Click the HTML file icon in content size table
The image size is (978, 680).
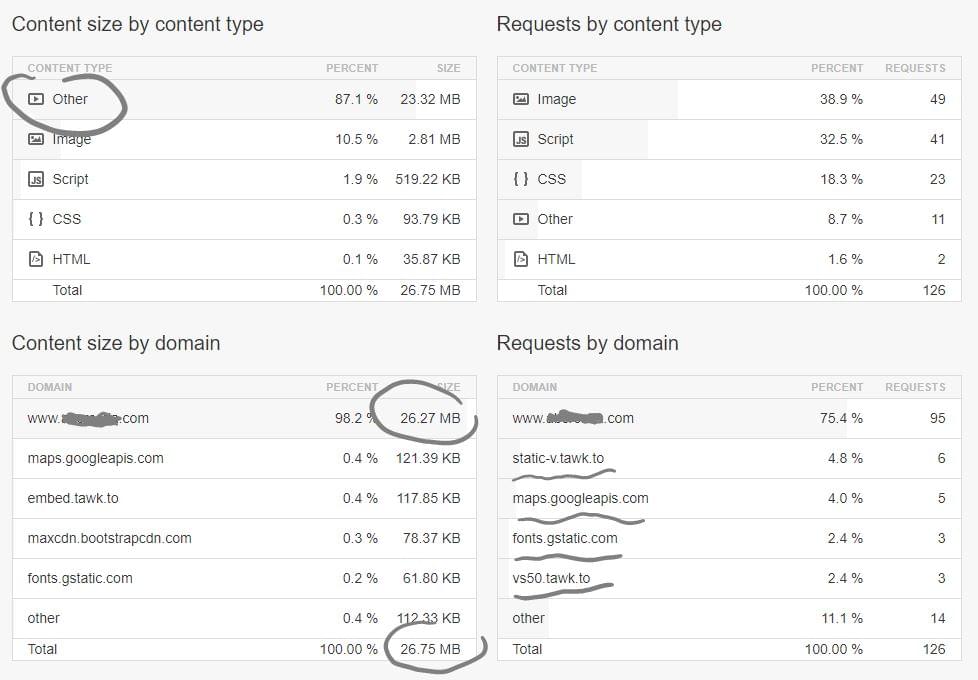coord(36,259)
